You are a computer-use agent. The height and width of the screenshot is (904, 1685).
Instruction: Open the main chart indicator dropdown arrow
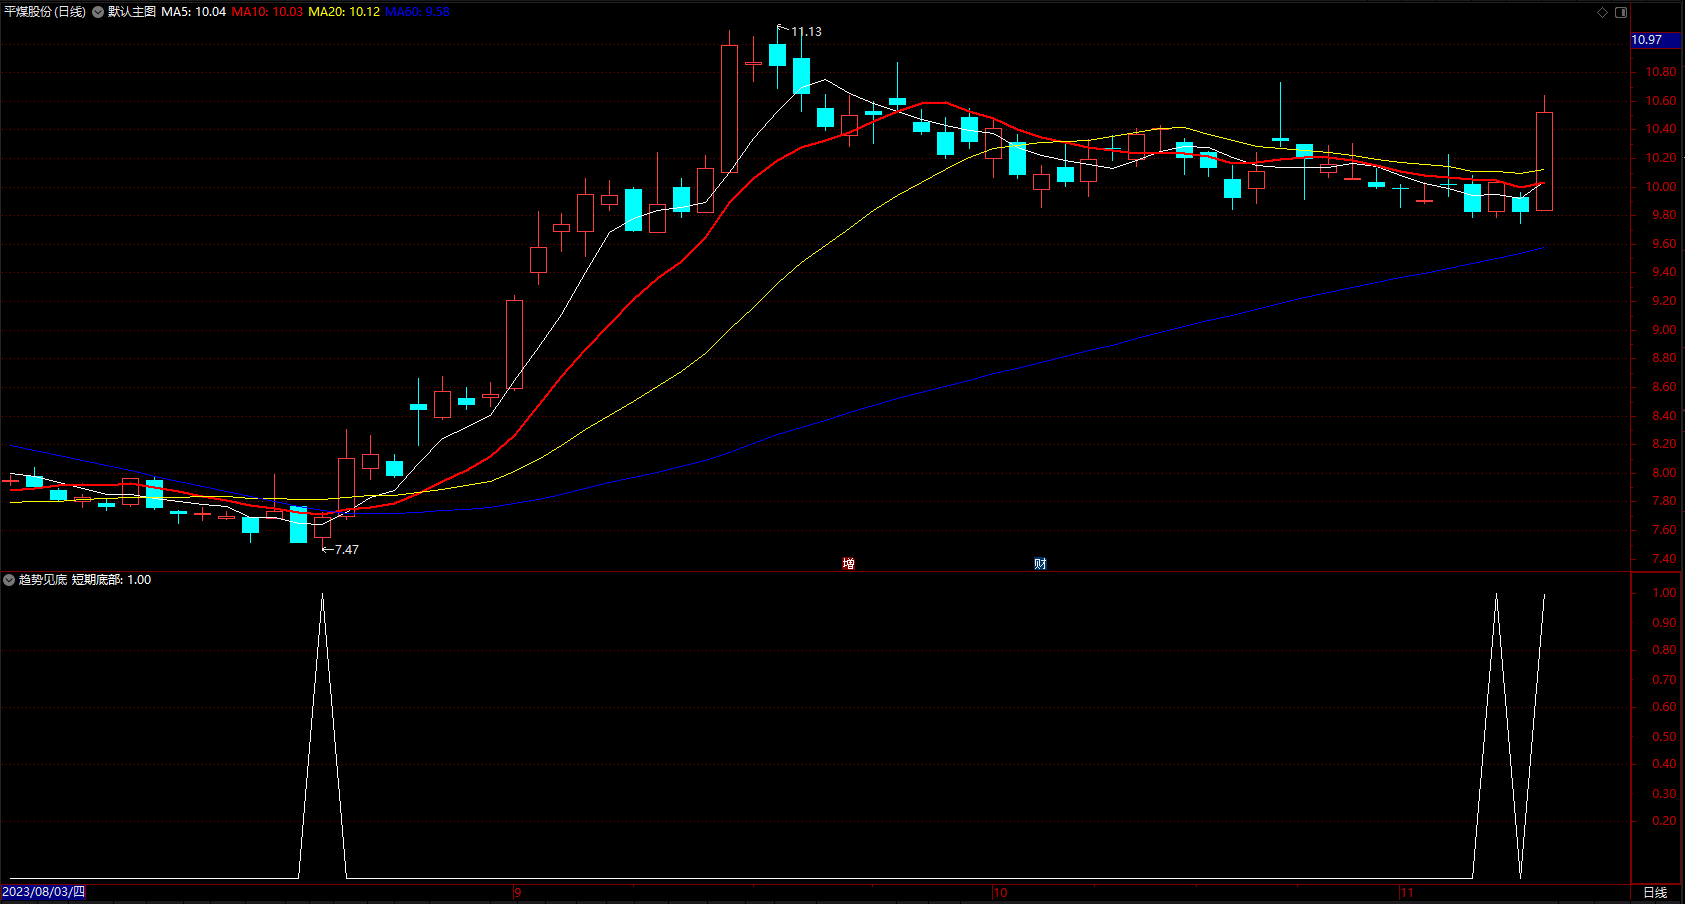[98, 12]
